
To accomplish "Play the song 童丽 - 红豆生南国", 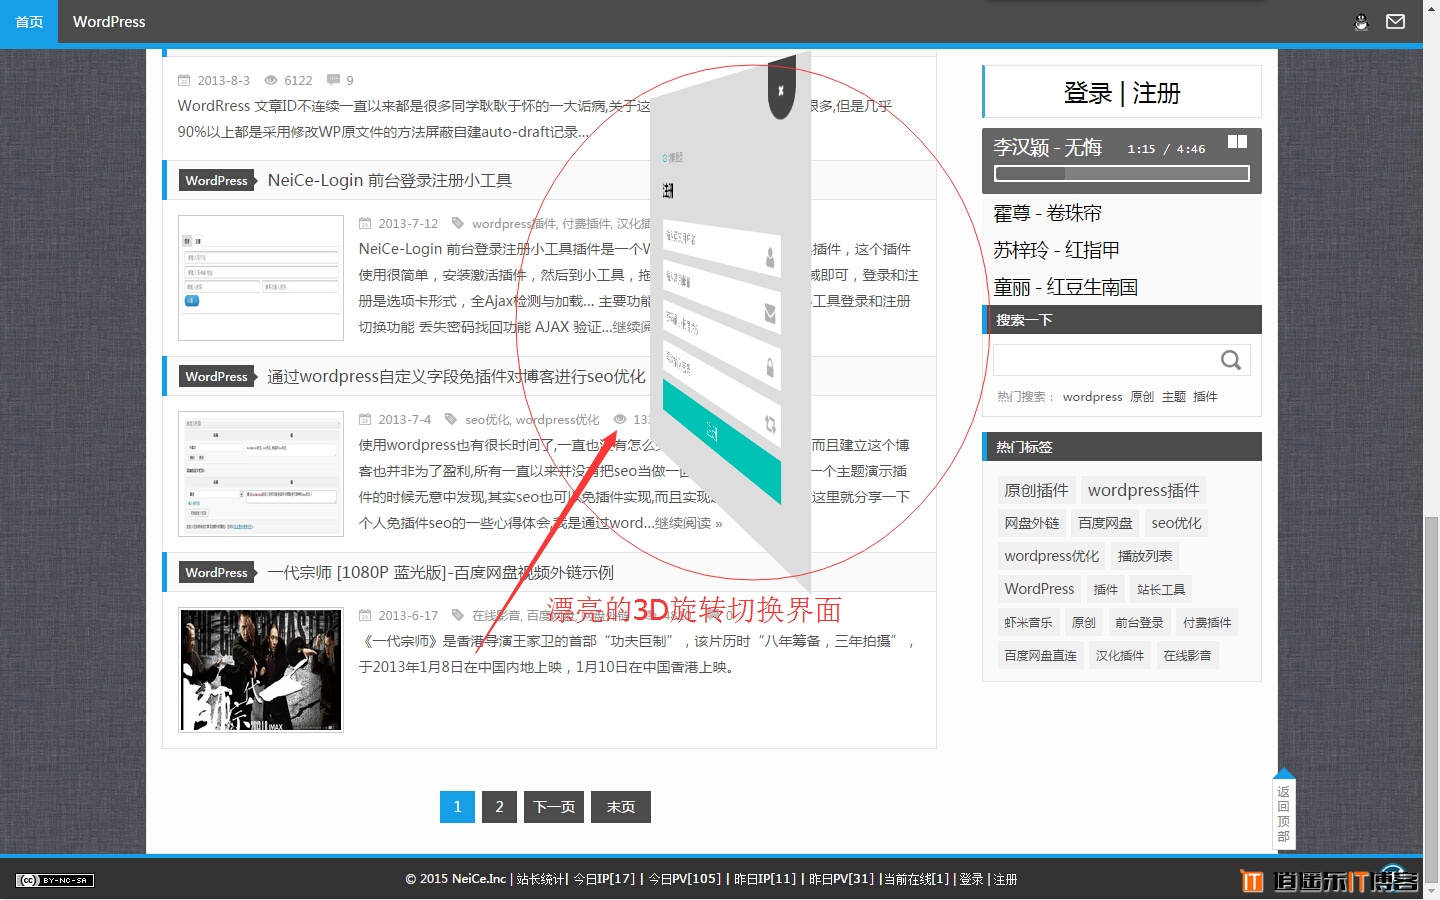I will point(1065,287).
